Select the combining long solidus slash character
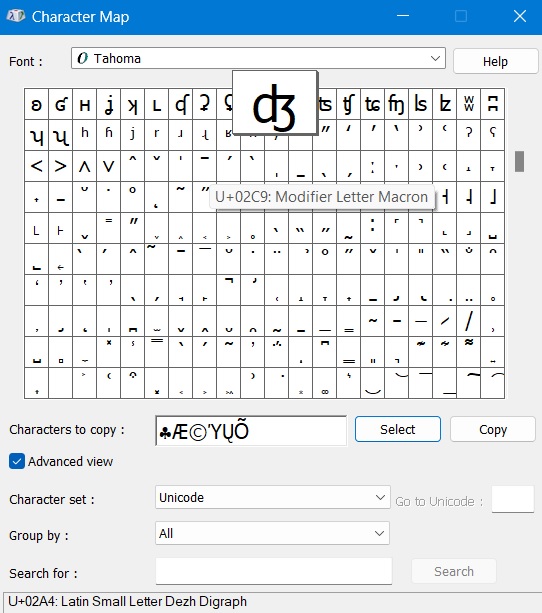Viewport: 542px width, 613px height. tap(468, 321)
